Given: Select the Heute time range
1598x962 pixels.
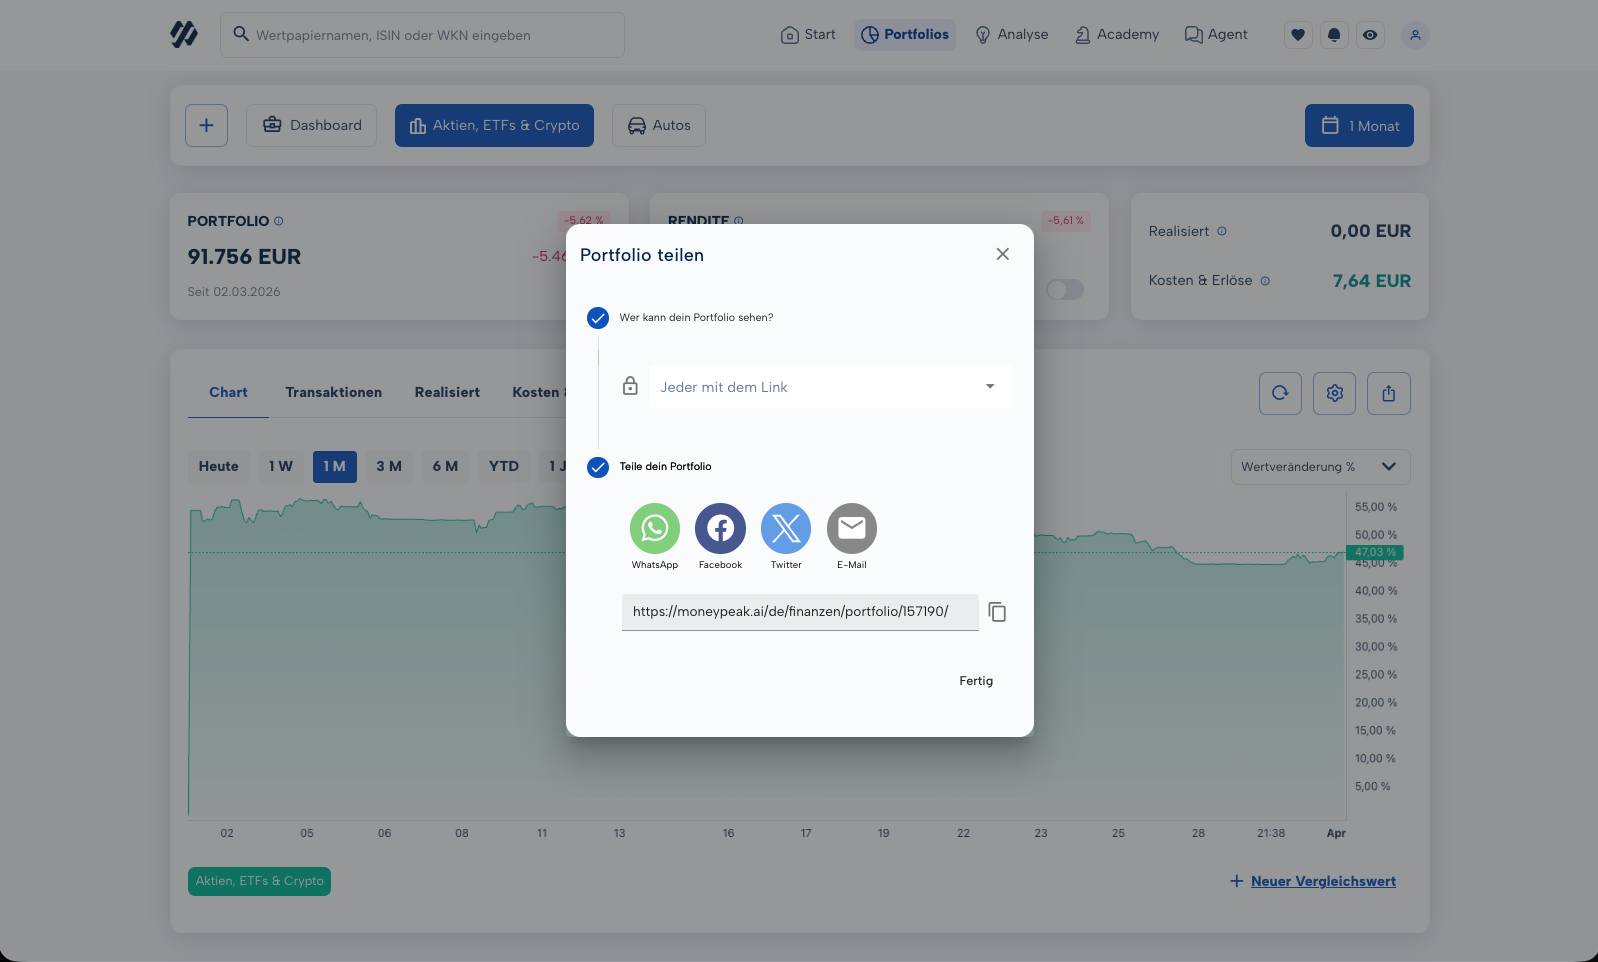Looking at the screenshot, I should click(219, 467).
